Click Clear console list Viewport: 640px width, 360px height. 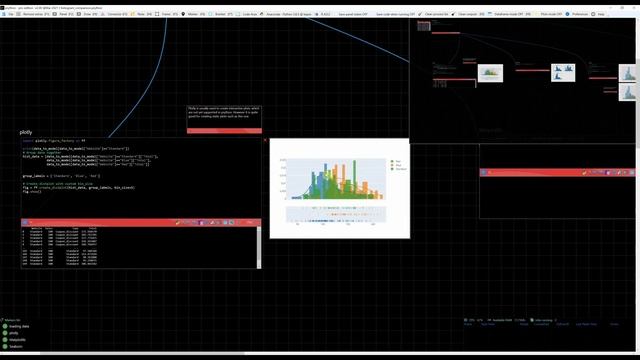pyautogui.click(x=433, y=14)
